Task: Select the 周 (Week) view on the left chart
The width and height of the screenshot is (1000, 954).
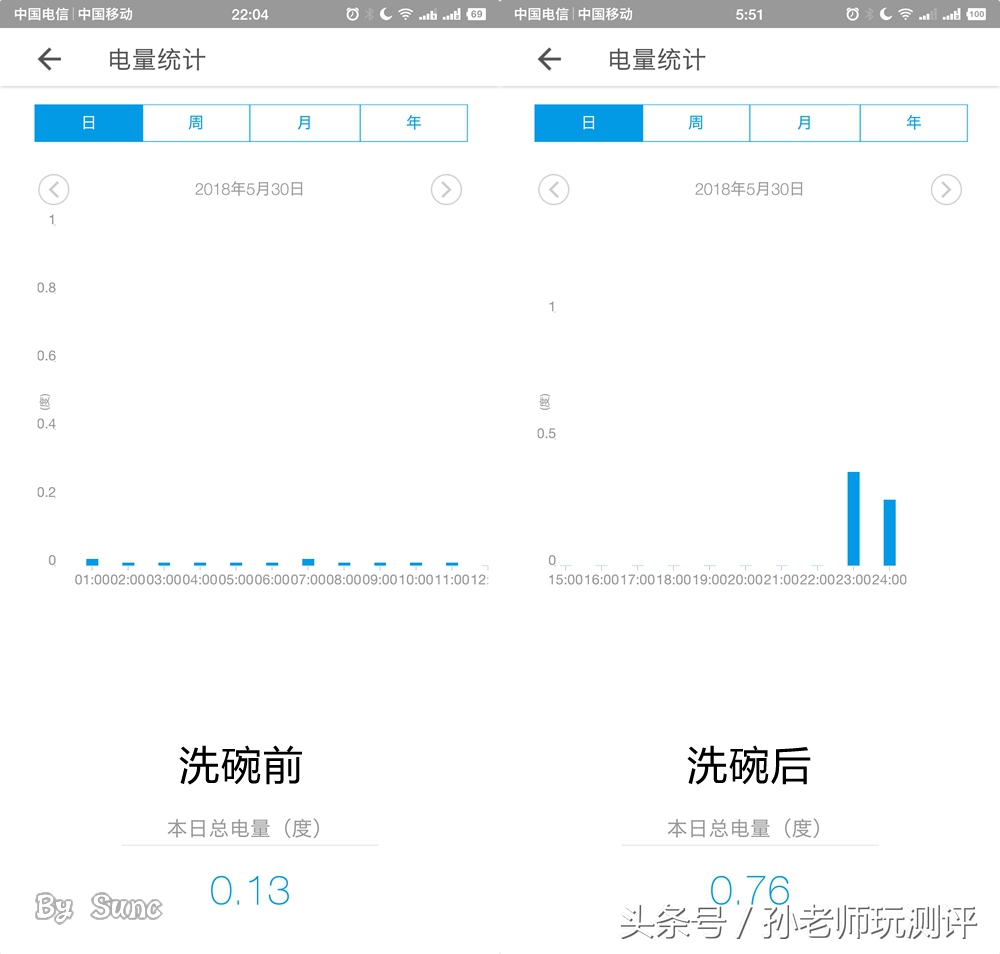Action: click(x=196, y=122)
